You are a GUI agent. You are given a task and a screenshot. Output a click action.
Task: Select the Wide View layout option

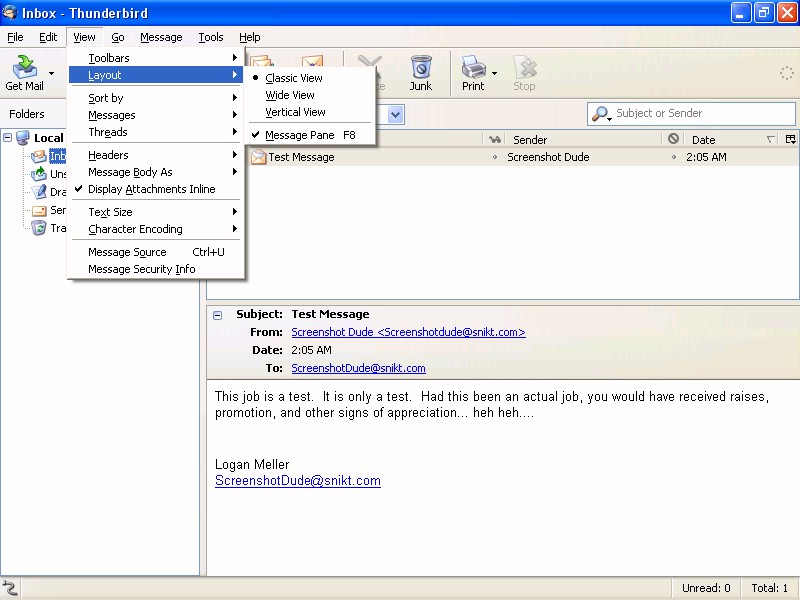tap(310, 95)
